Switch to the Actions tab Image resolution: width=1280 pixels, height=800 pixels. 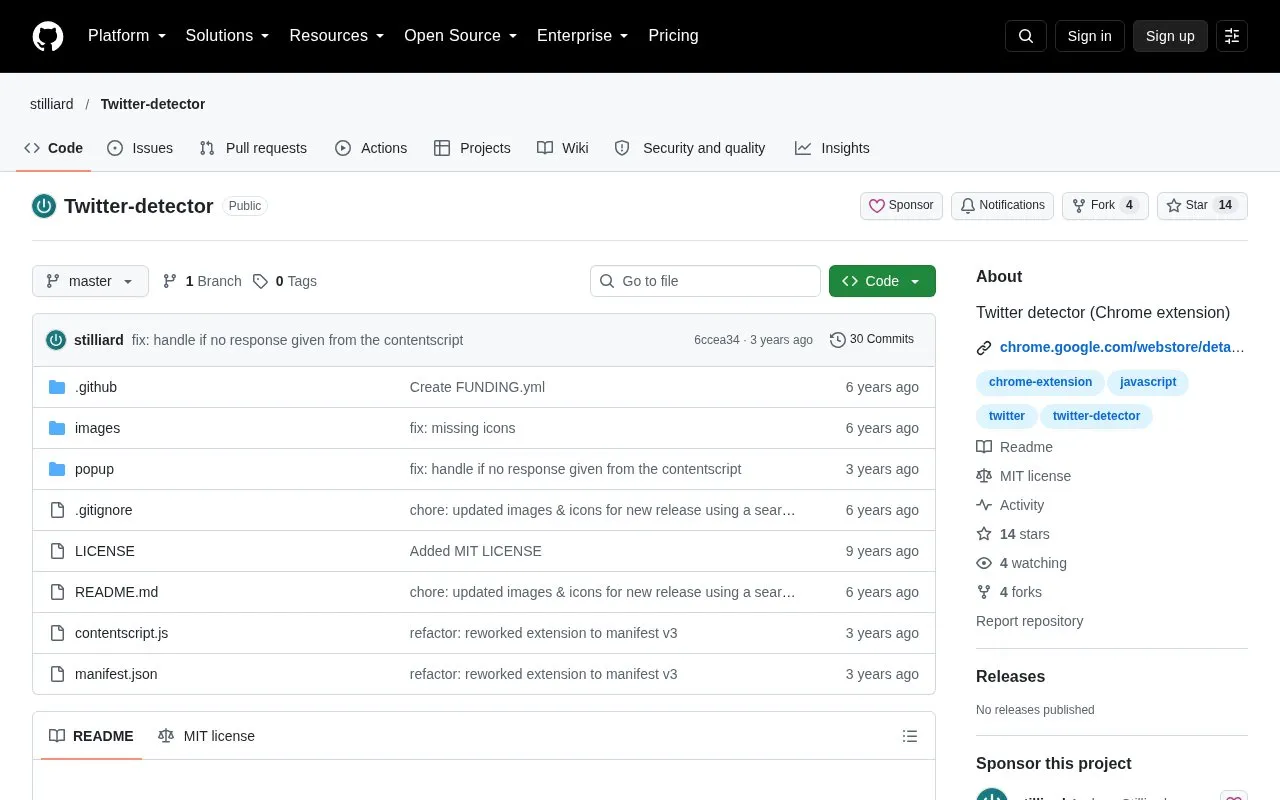(371, 148)
